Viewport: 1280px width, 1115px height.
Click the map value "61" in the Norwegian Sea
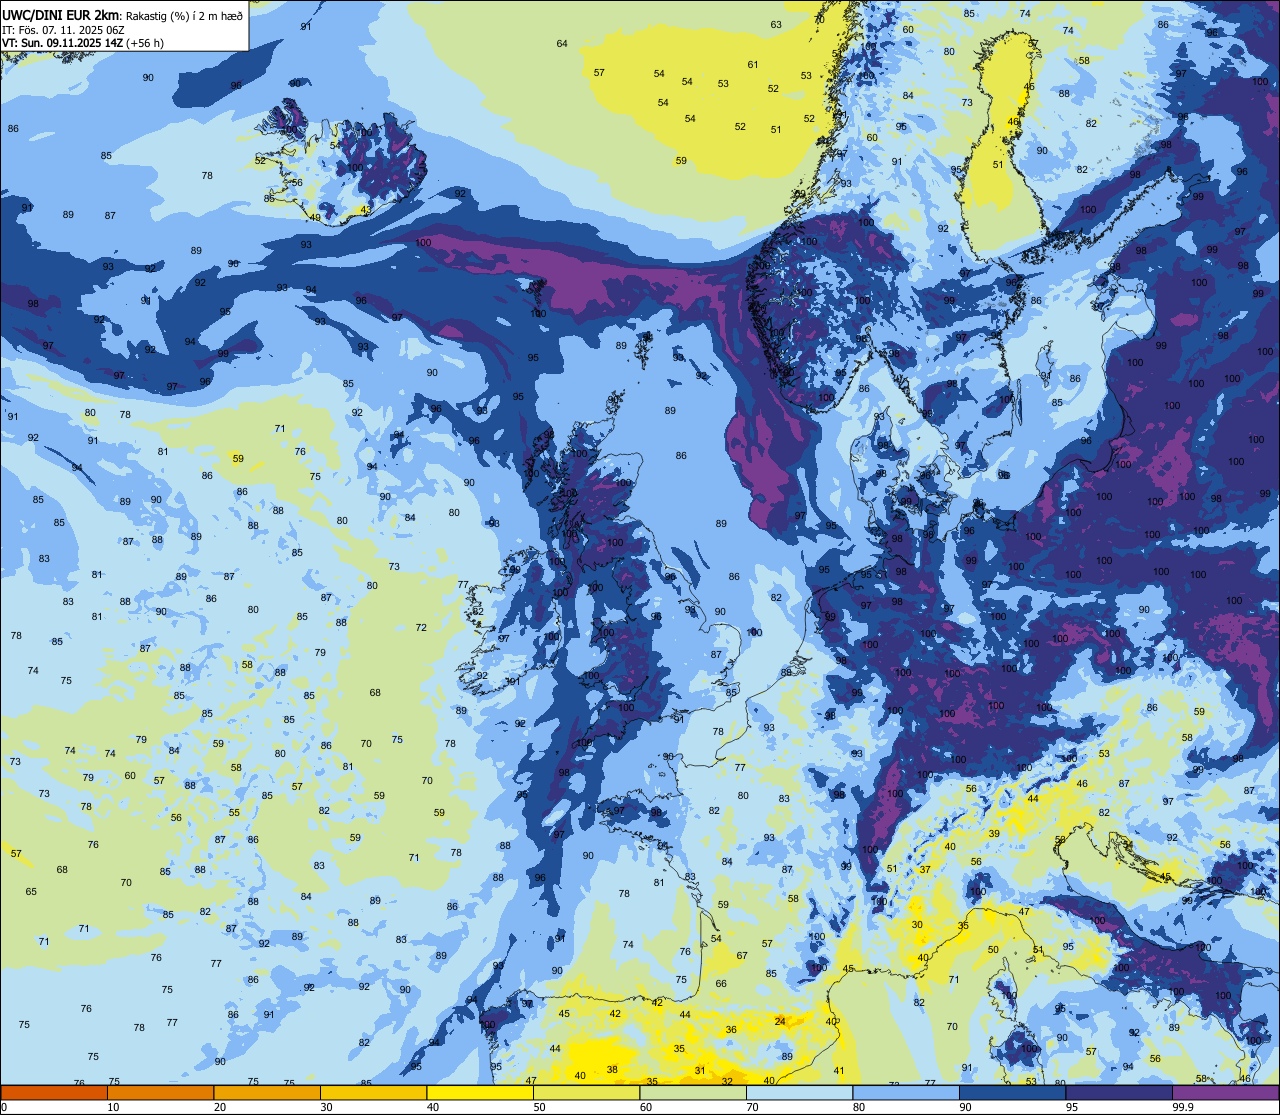[753, 64]
